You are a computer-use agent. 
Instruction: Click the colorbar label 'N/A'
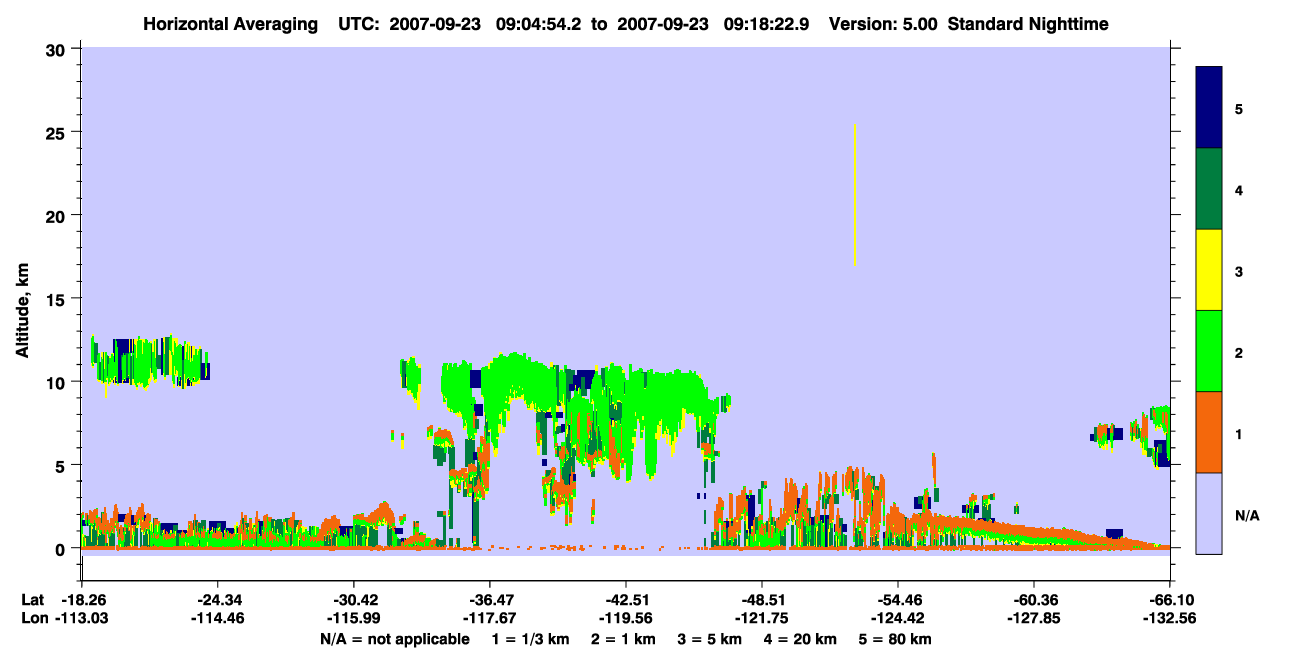coord(1247,515)
